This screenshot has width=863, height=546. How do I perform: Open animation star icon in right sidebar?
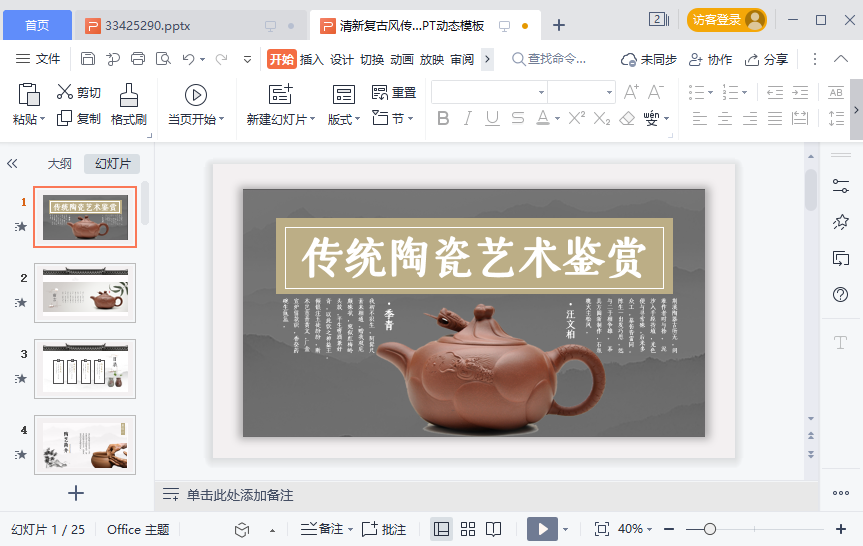[840, 222]
